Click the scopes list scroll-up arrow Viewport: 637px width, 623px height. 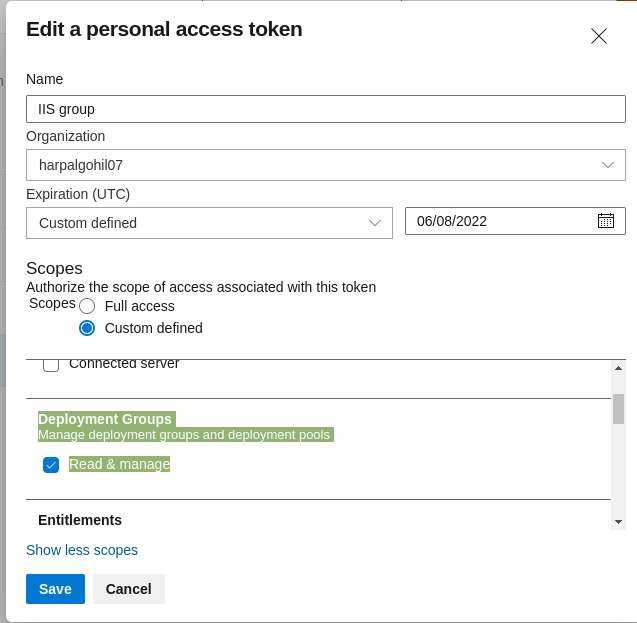tap(618, 368)
